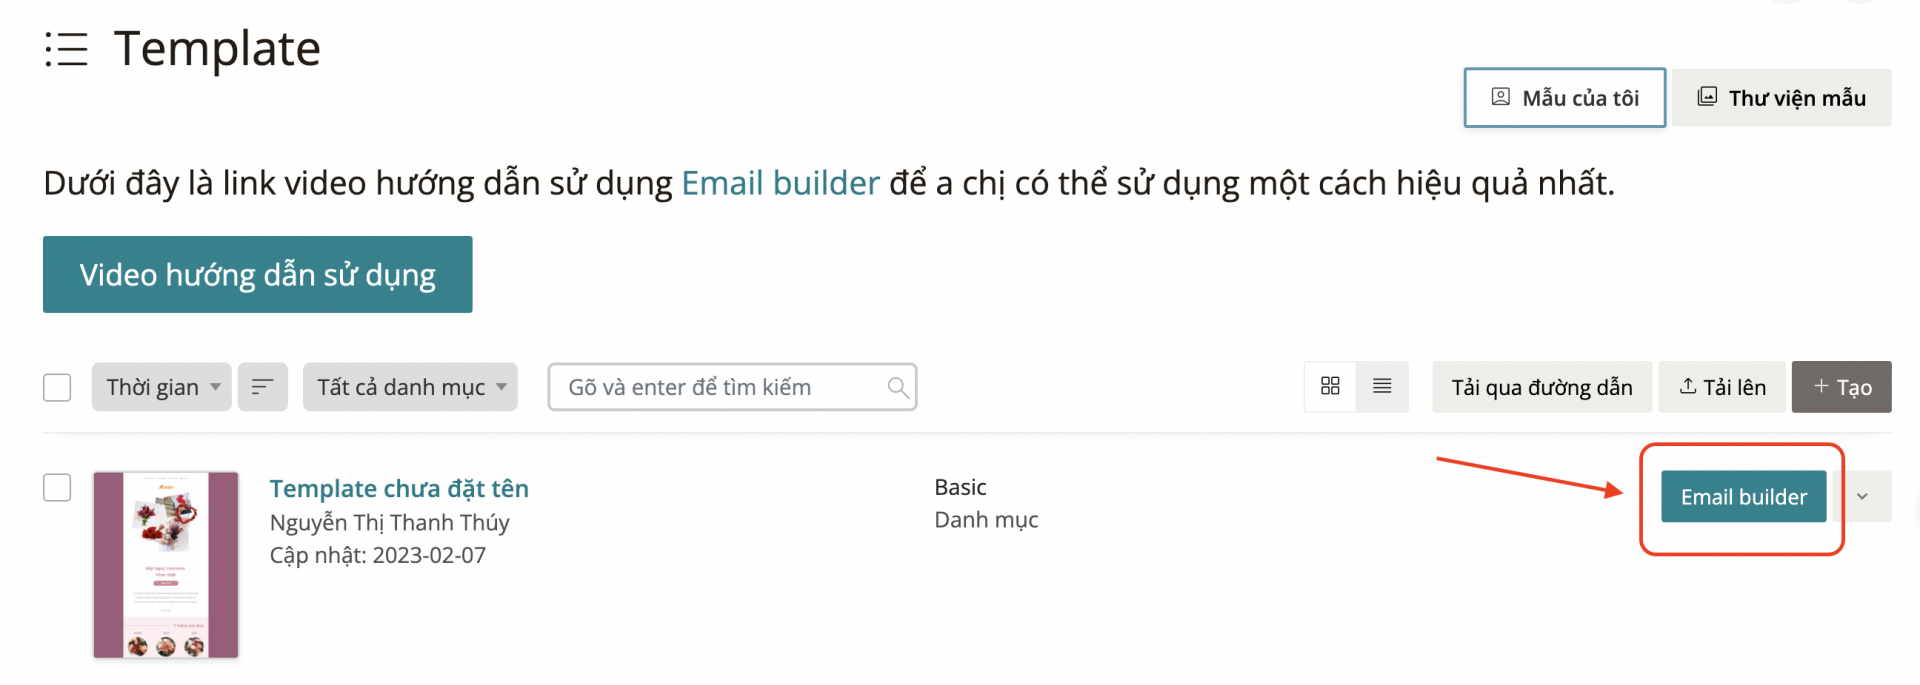Click the Video hướng dẫn sử dụng button
The height and width of the screenshot is (685, 1920).
[x=258, y=274]
